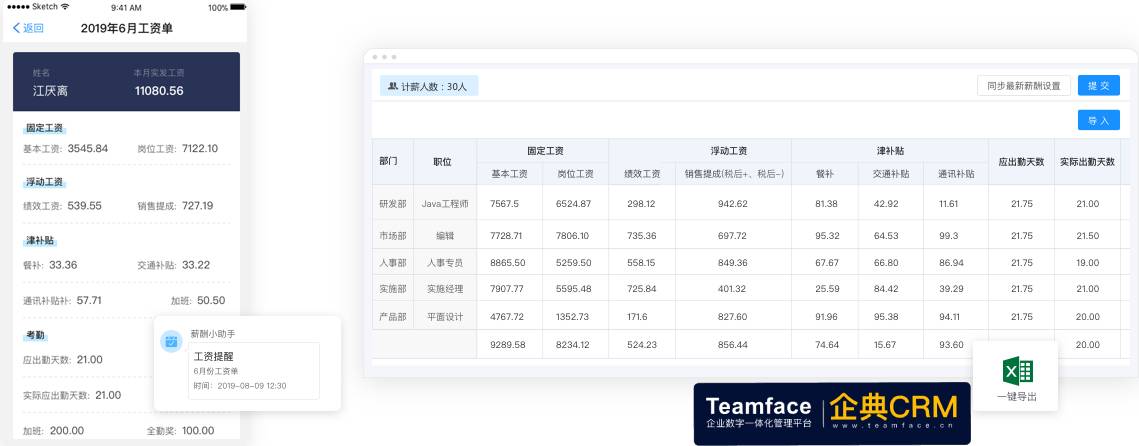Select the 基本工资 column header
Image resolution: width=1139 pixels, height=446 pixels.
coord(509,174)
